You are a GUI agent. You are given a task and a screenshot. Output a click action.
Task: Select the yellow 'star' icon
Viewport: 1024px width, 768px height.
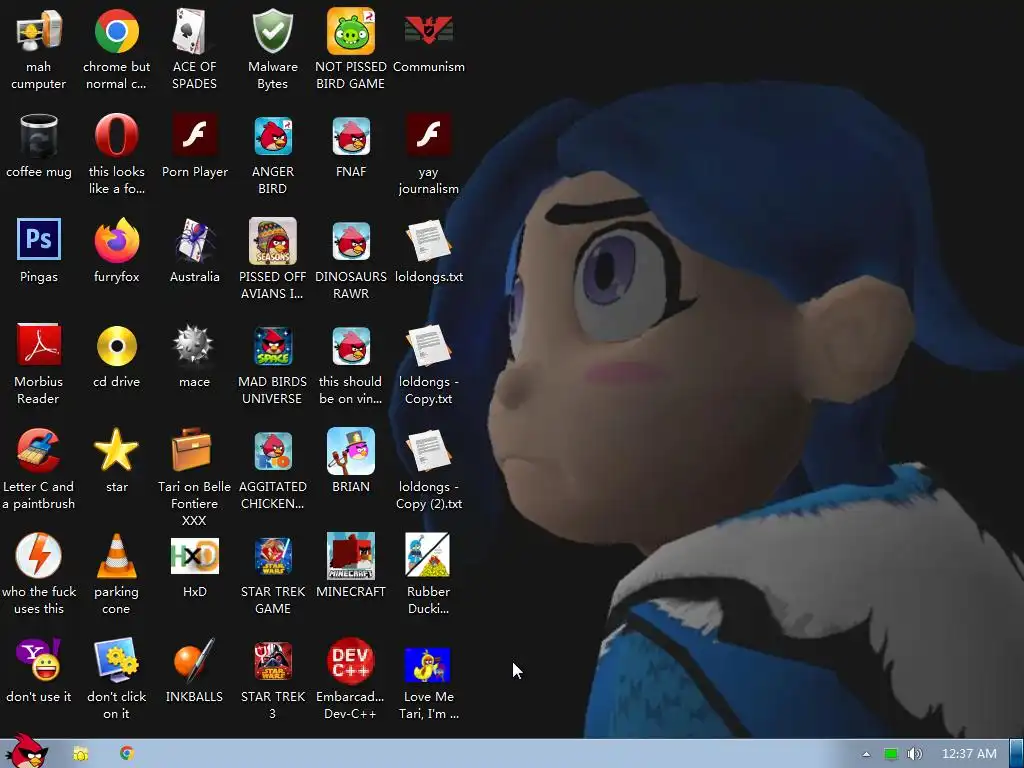pyautogui.click(x=116, y=450)
